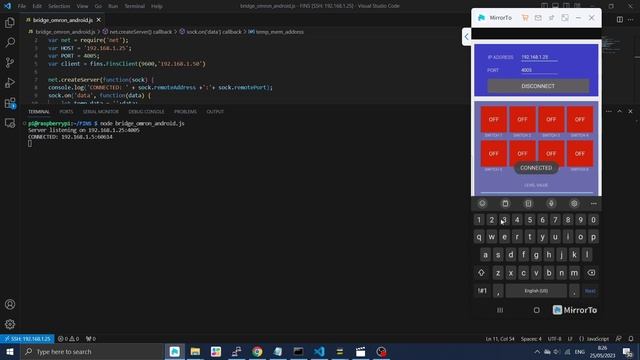Open File Explorer from the taskbar

click(195, 352)
